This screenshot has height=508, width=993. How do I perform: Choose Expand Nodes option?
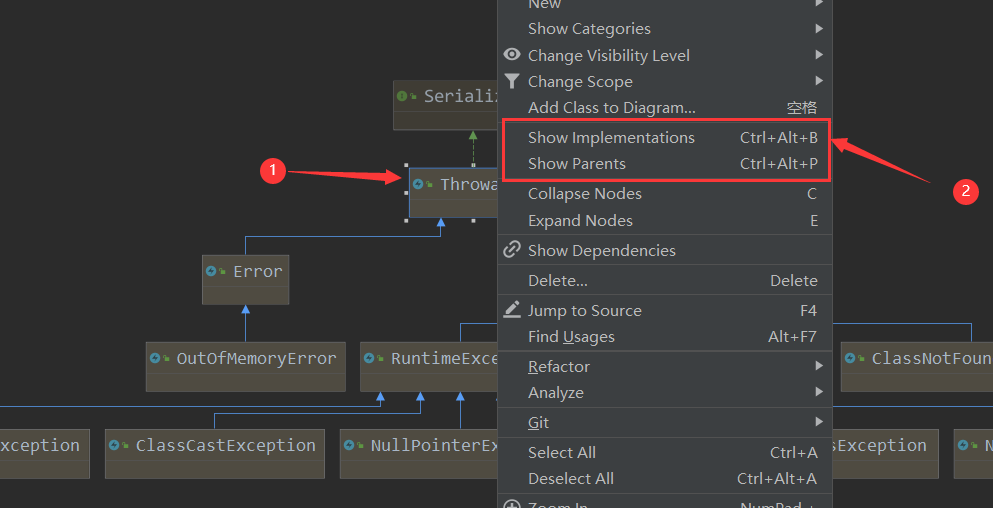coord(580,221)
